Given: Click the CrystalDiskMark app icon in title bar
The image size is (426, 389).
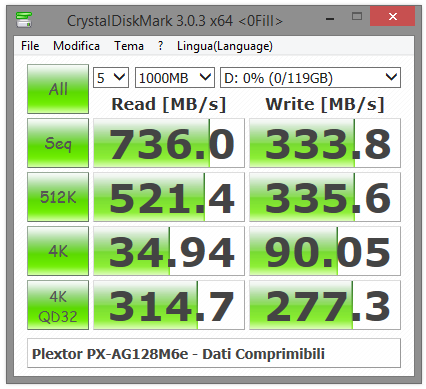Looking at the screenshot, I should [x=24, y=20].
